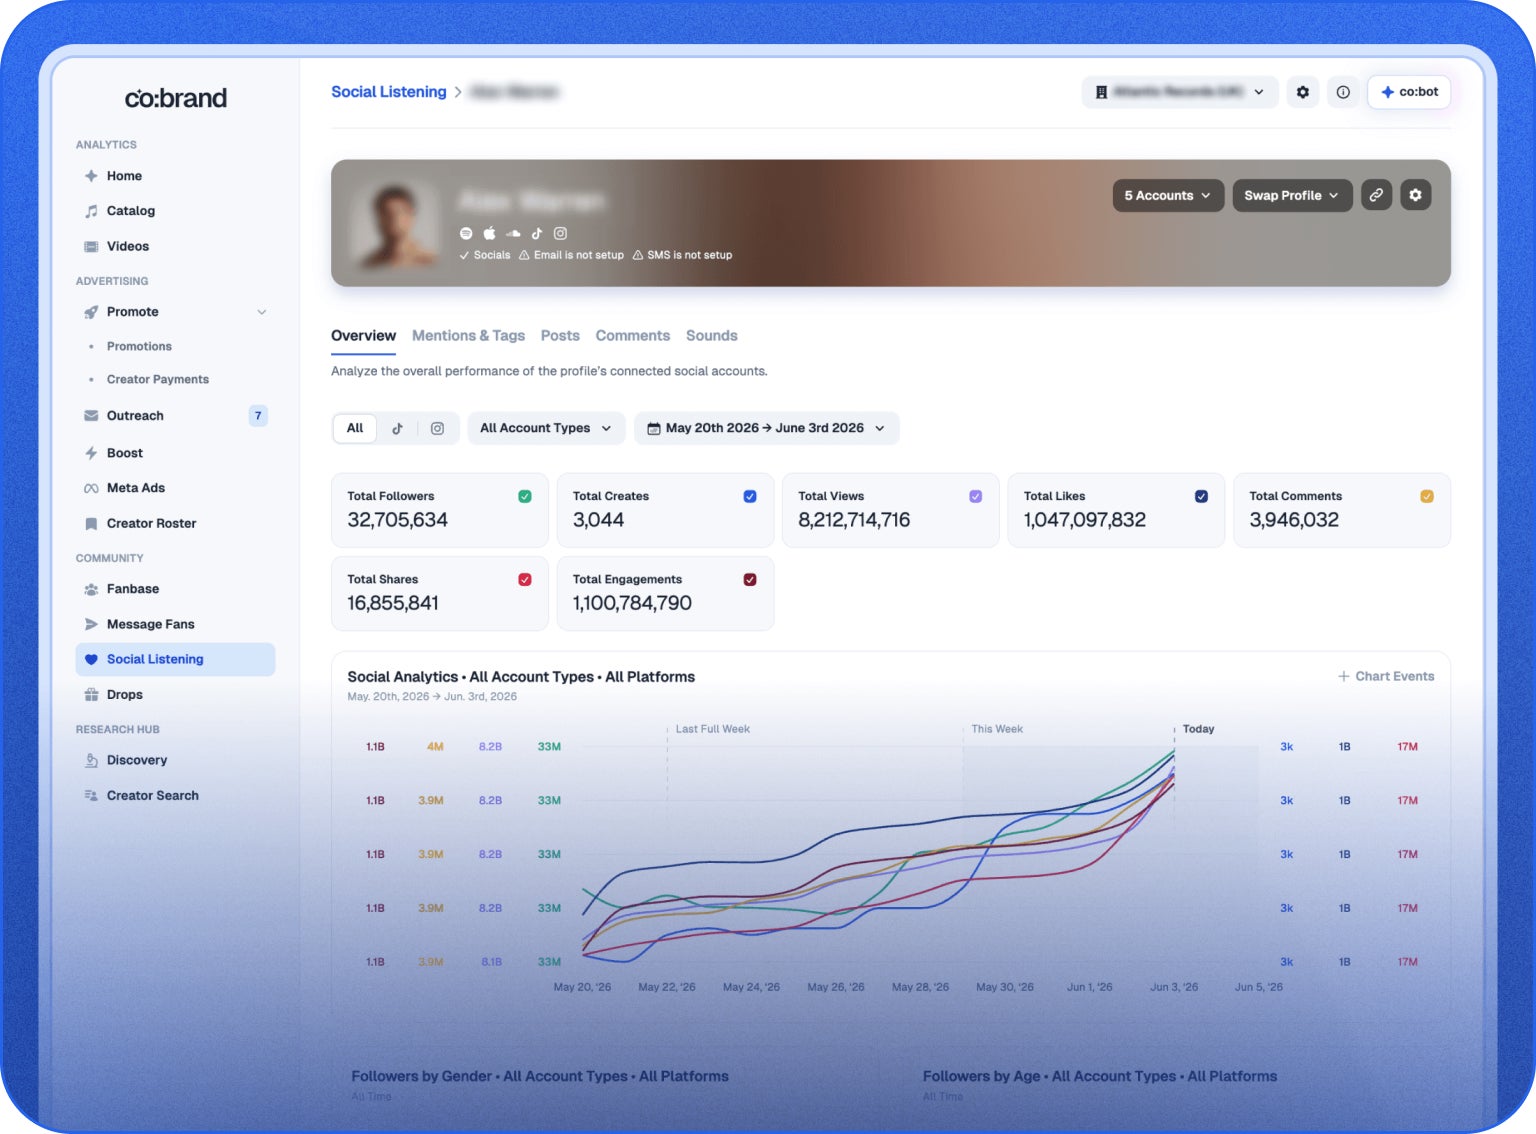Click the Spotify icon under profile name

[466, 233]
